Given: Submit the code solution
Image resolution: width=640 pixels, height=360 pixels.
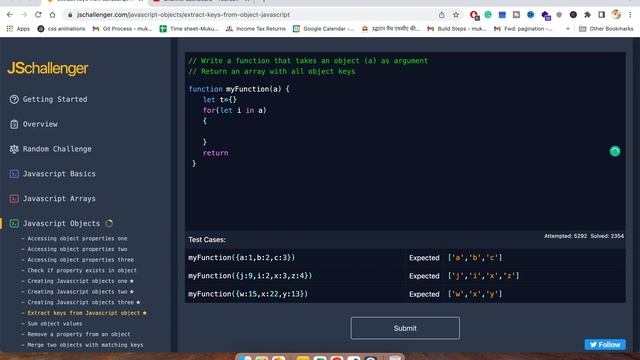Looking at the screenshot, I should click(x=405, y=328).
